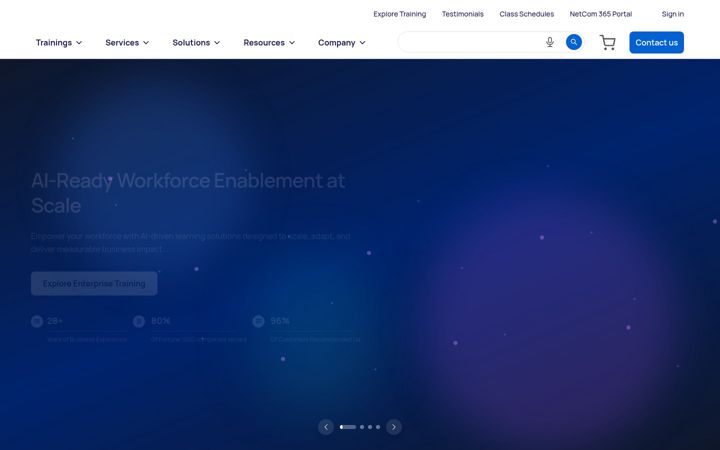This screenshot has height=450, width=720.
Task: Expand the Company menu
Action: [x=342, y=43]
